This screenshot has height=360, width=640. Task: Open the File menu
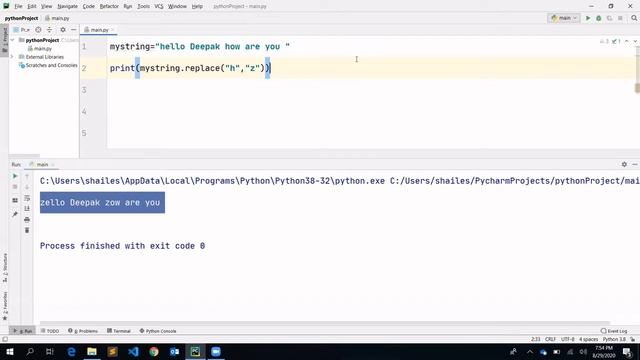coord(18,6)
